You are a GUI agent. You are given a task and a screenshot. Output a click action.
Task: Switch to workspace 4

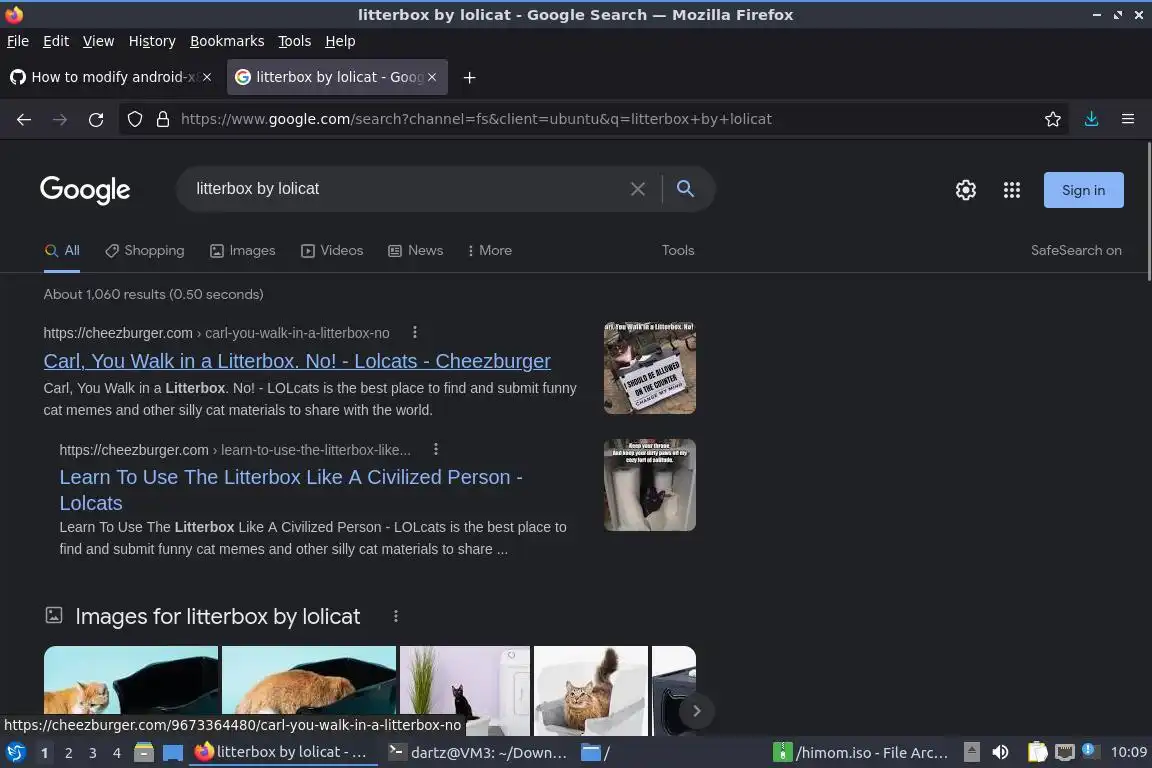tap(116, 753)
